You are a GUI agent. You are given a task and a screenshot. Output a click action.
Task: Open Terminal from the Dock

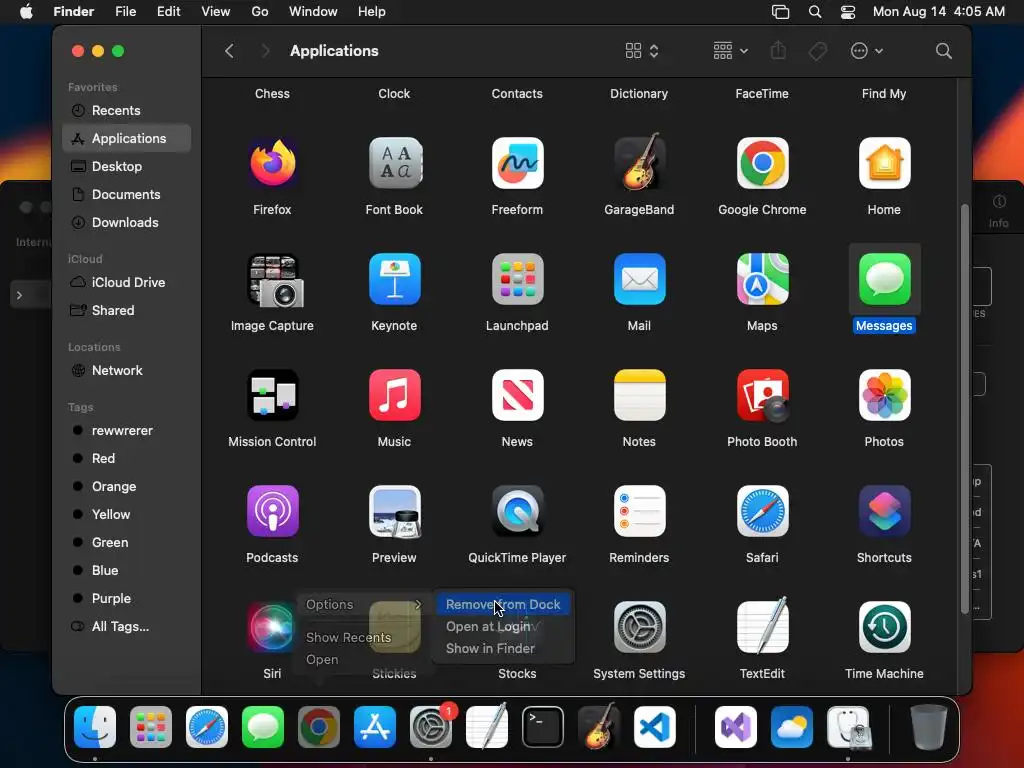click(543, 728)
